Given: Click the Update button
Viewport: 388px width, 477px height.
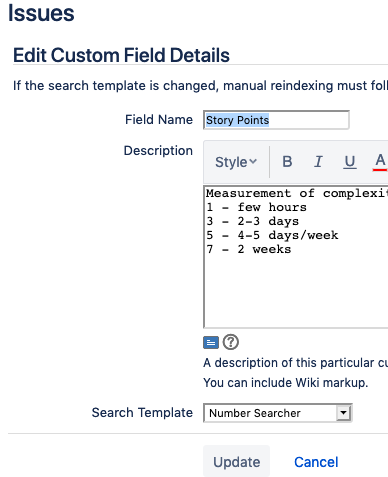Looking at the screenshot, I should [x=236, y=462].
